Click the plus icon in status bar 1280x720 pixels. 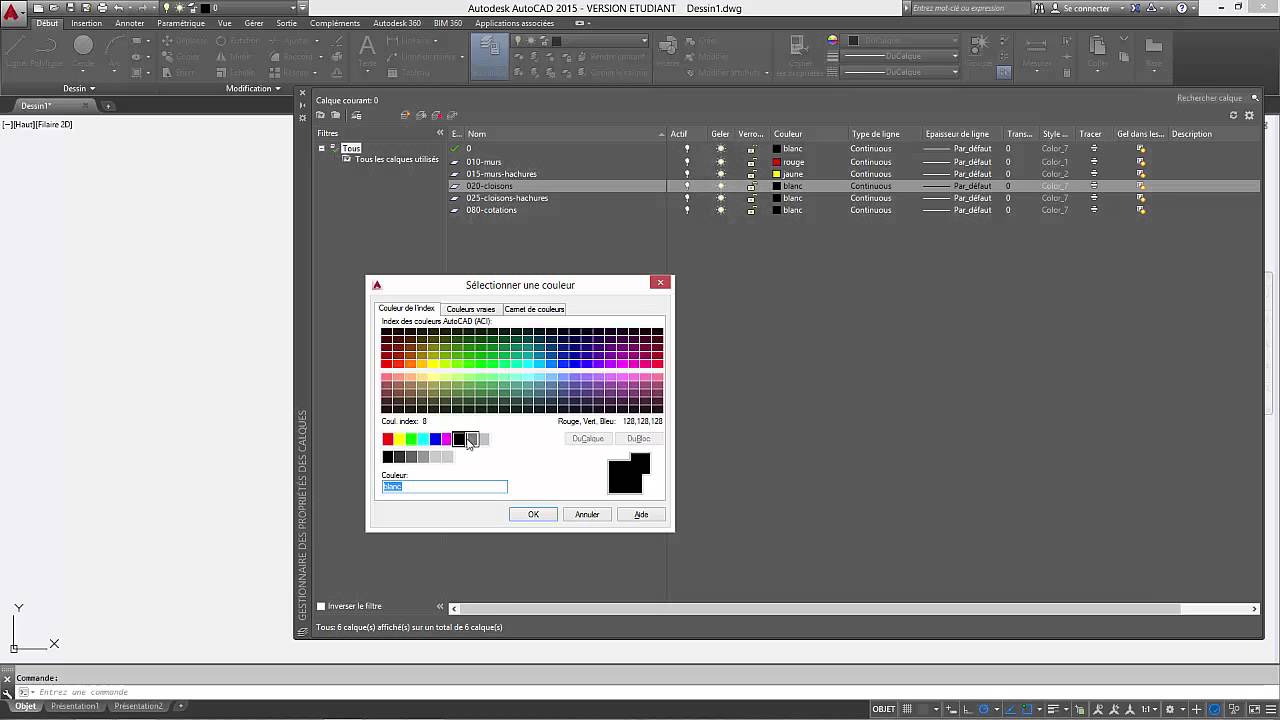pos(1196,709)
